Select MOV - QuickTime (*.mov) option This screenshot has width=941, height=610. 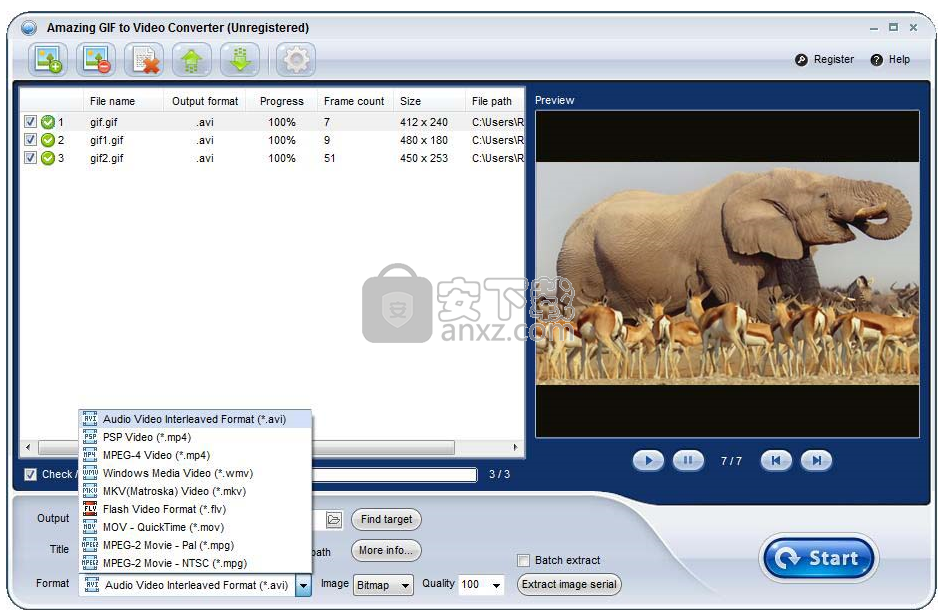point(195,527)
